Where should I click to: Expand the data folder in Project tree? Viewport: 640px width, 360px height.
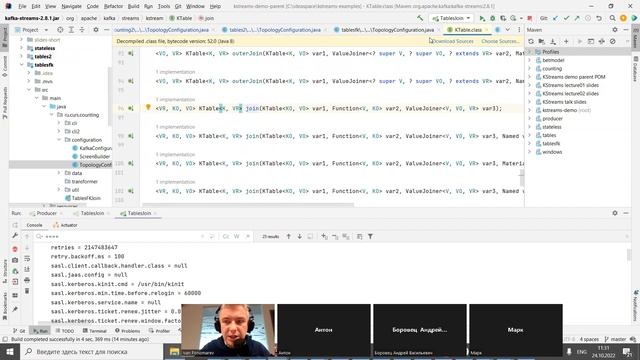click(x=59, y=173)
